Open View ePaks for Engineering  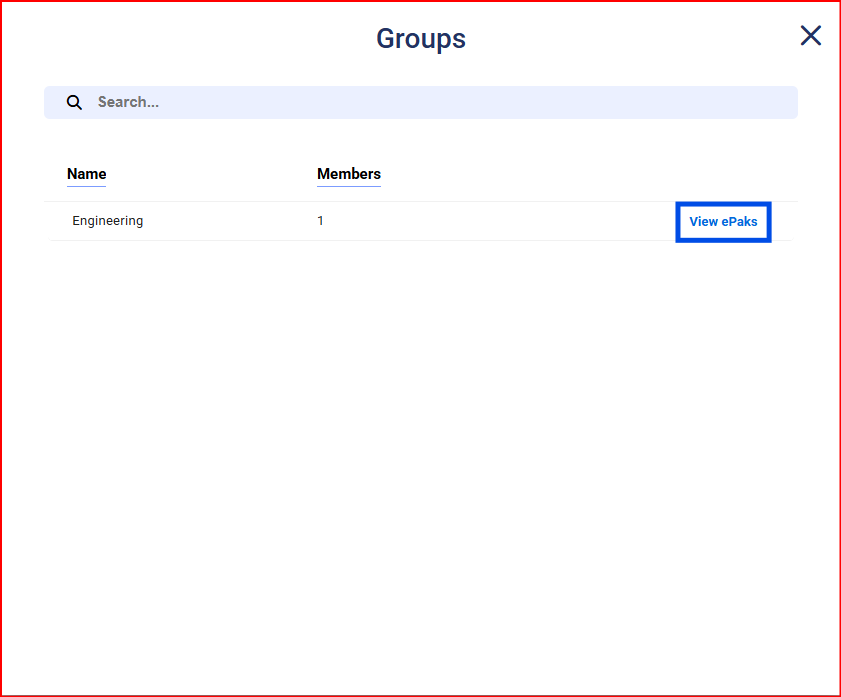click(x=723, y=222)
